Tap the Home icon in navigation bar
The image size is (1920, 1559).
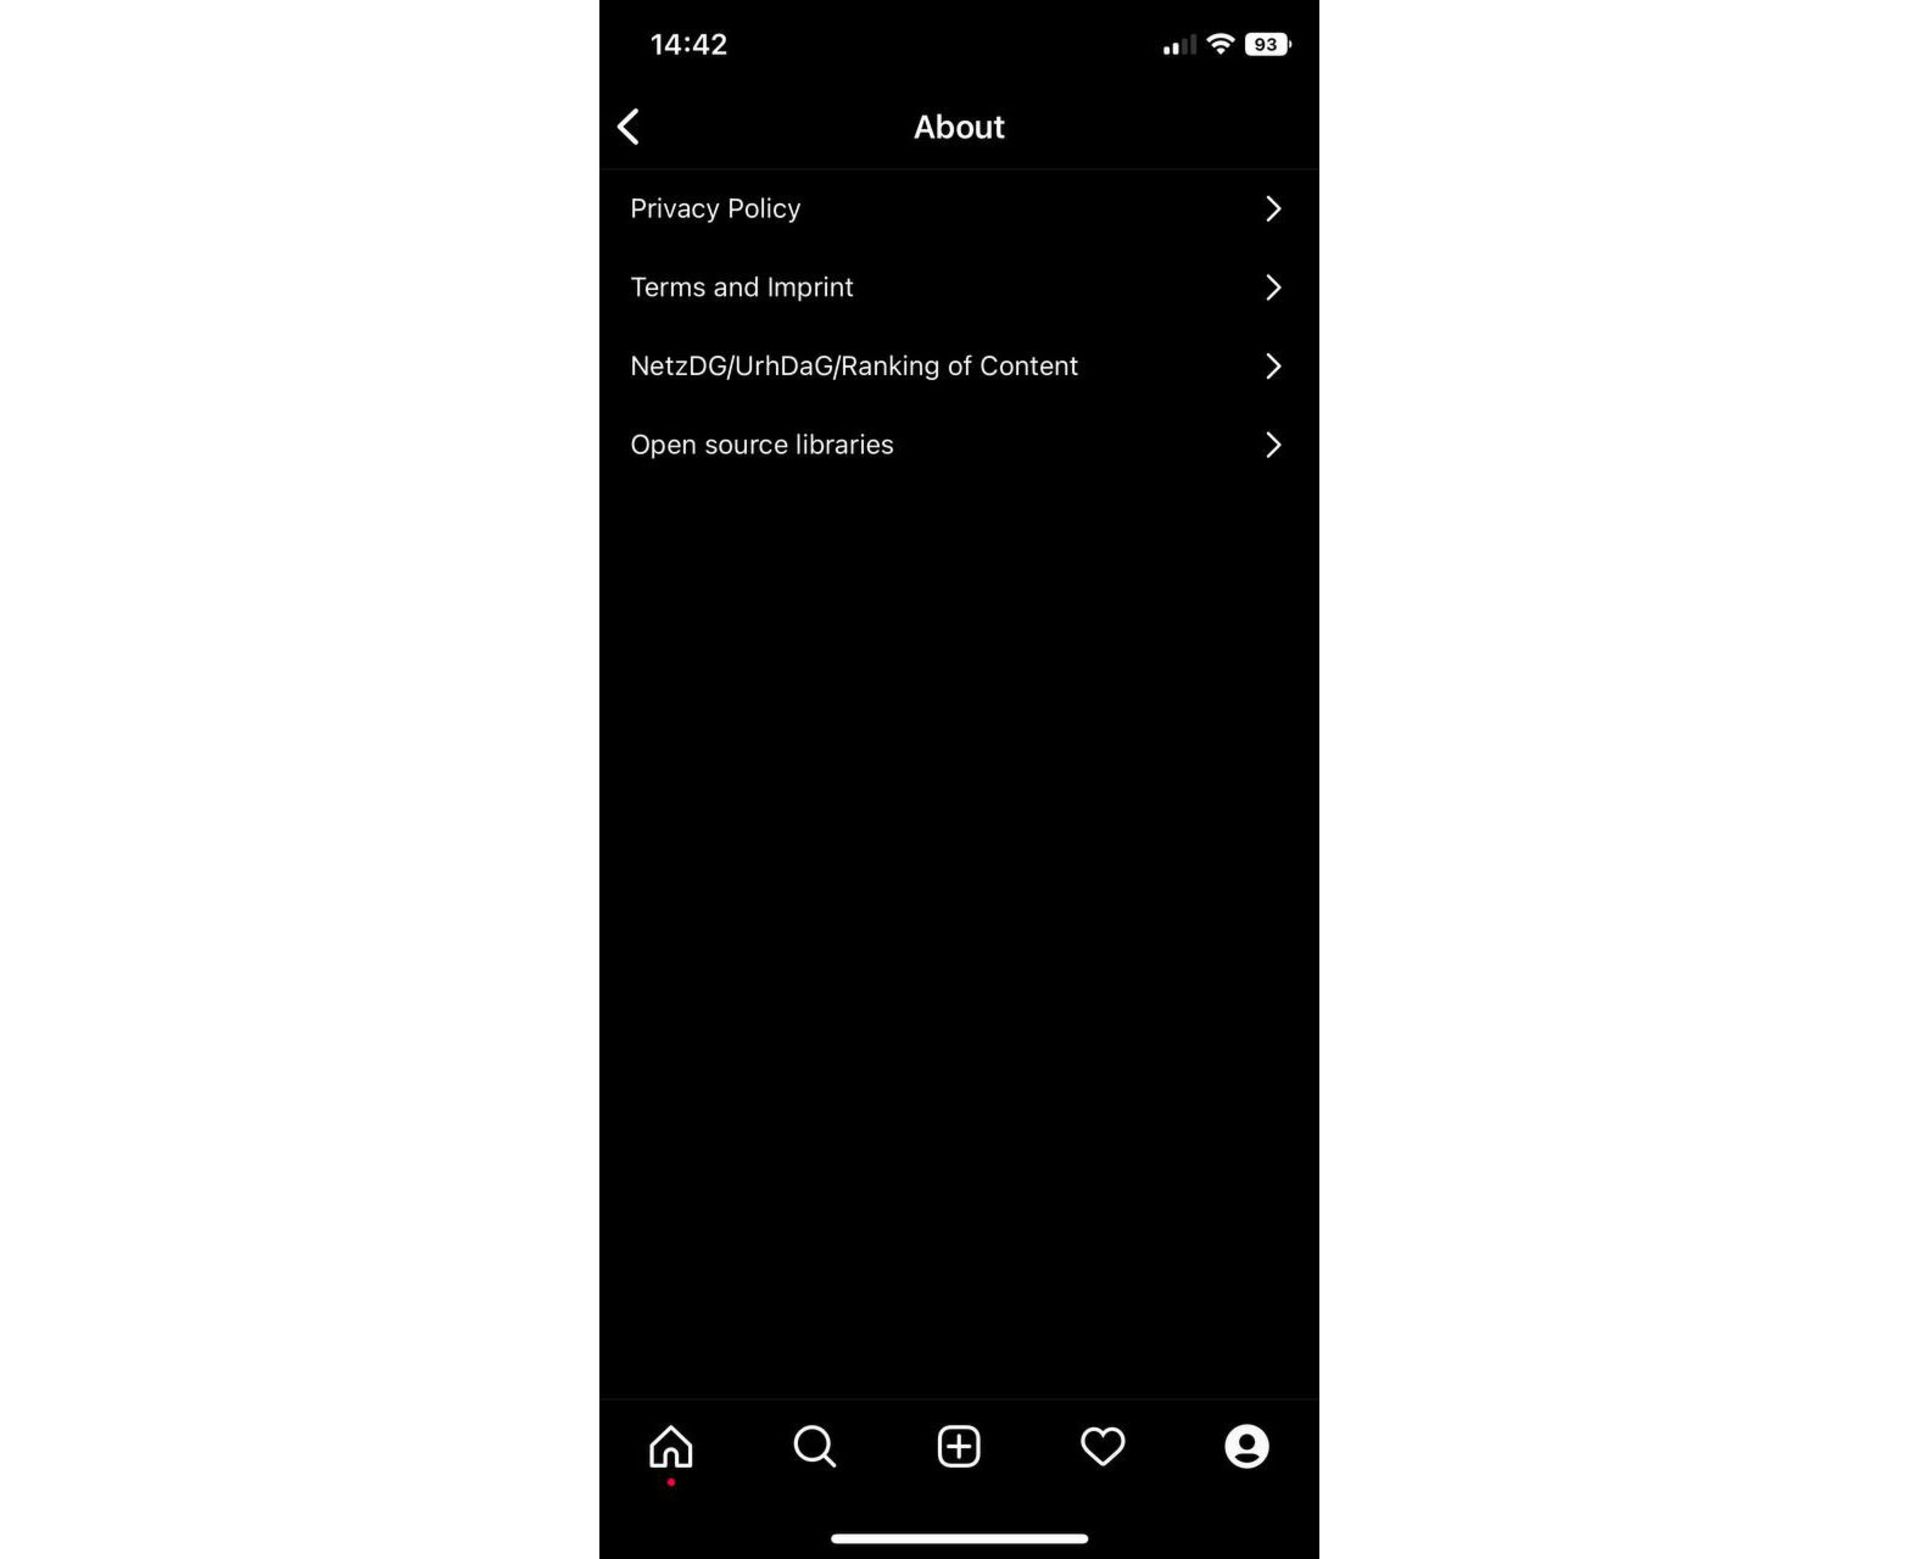670,1448
